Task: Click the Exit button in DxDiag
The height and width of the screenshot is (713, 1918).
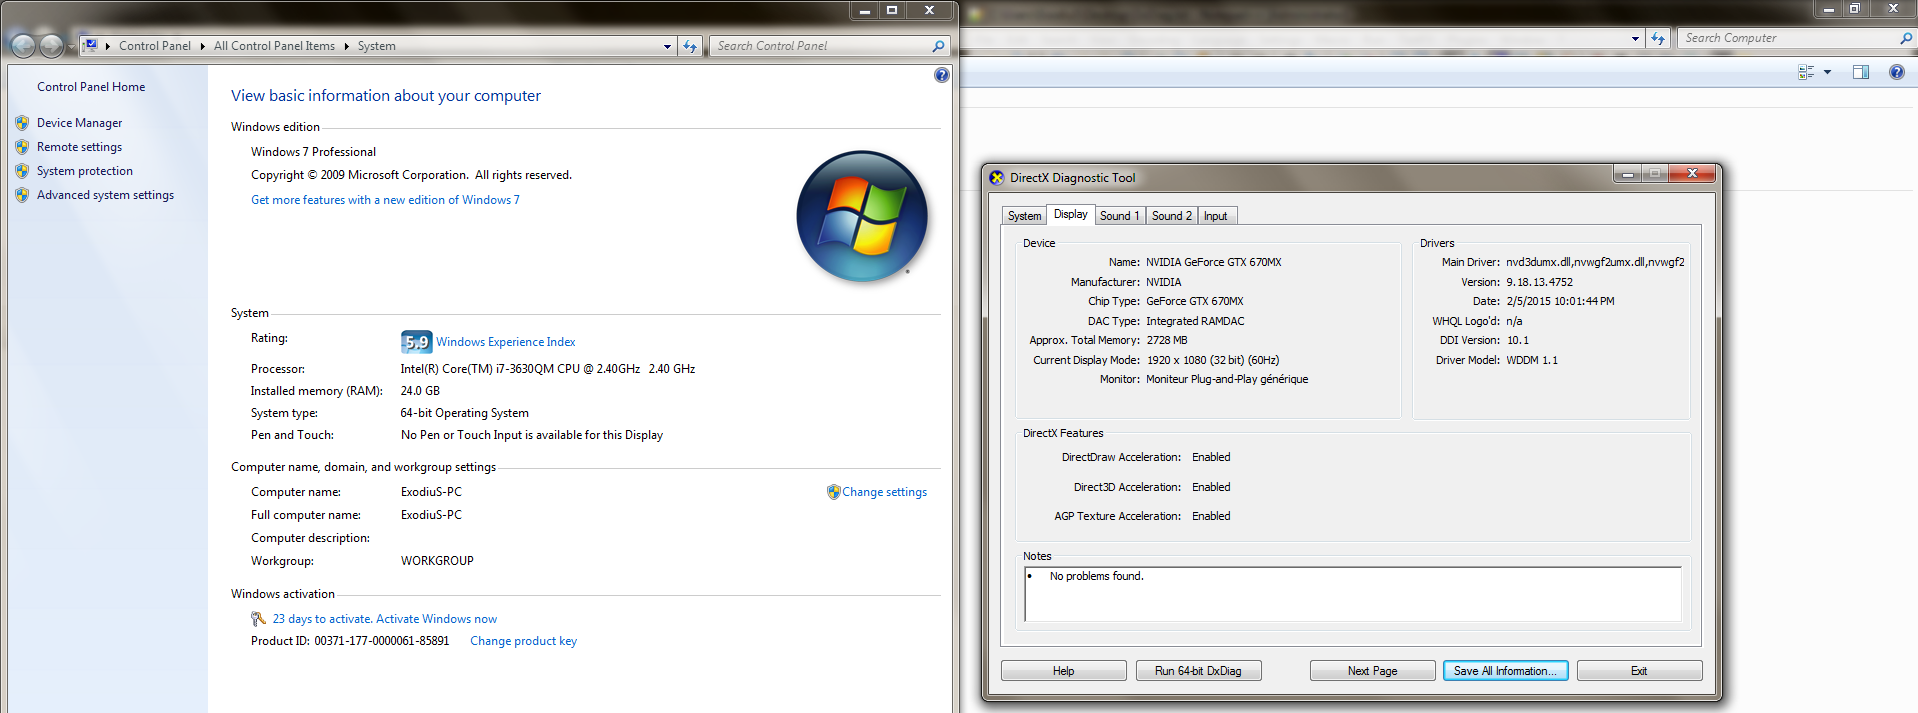Action: tap(1639, 671)
